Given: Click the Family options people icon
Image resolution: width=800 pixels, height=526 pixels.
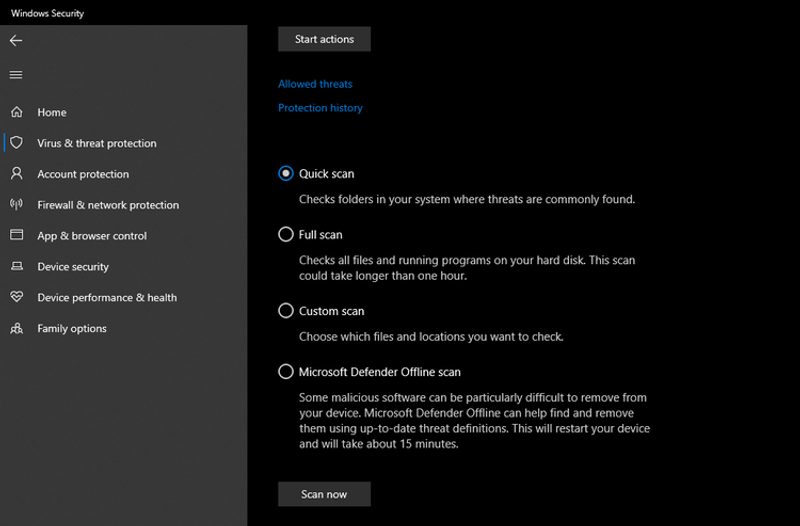Looking at the screenshot, I should [16, 328].
